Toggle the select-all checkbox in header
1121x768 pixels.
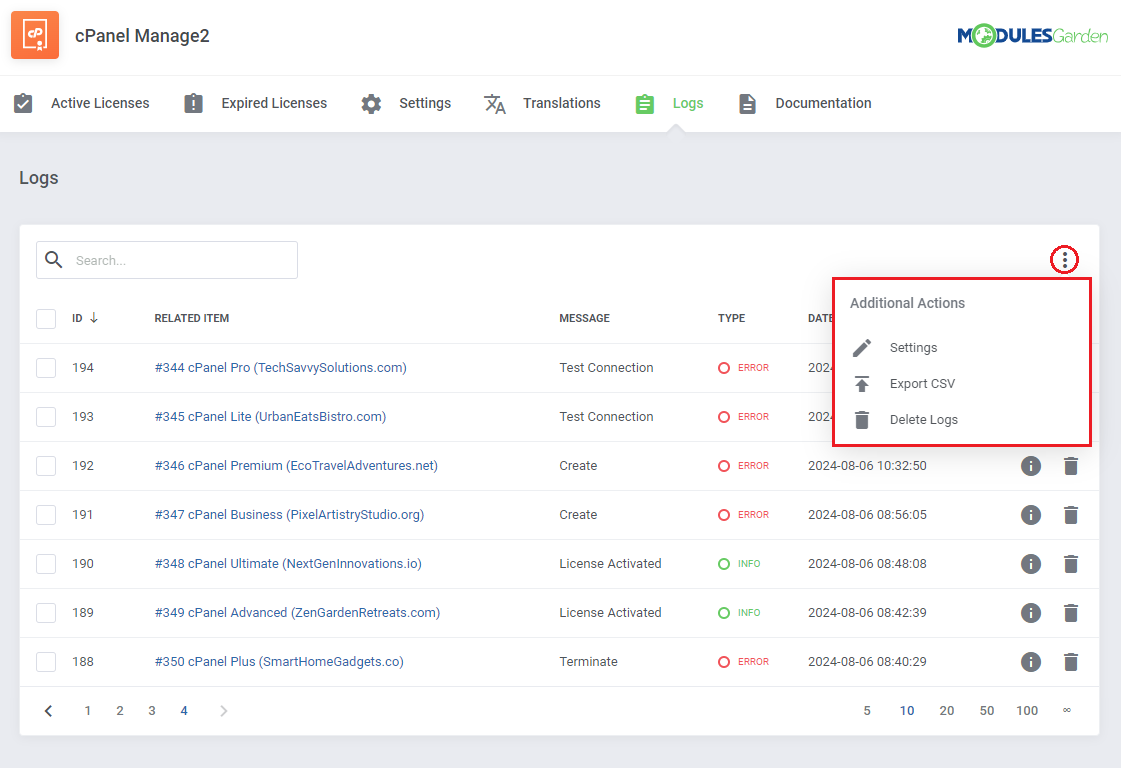(x=46, y=318)
